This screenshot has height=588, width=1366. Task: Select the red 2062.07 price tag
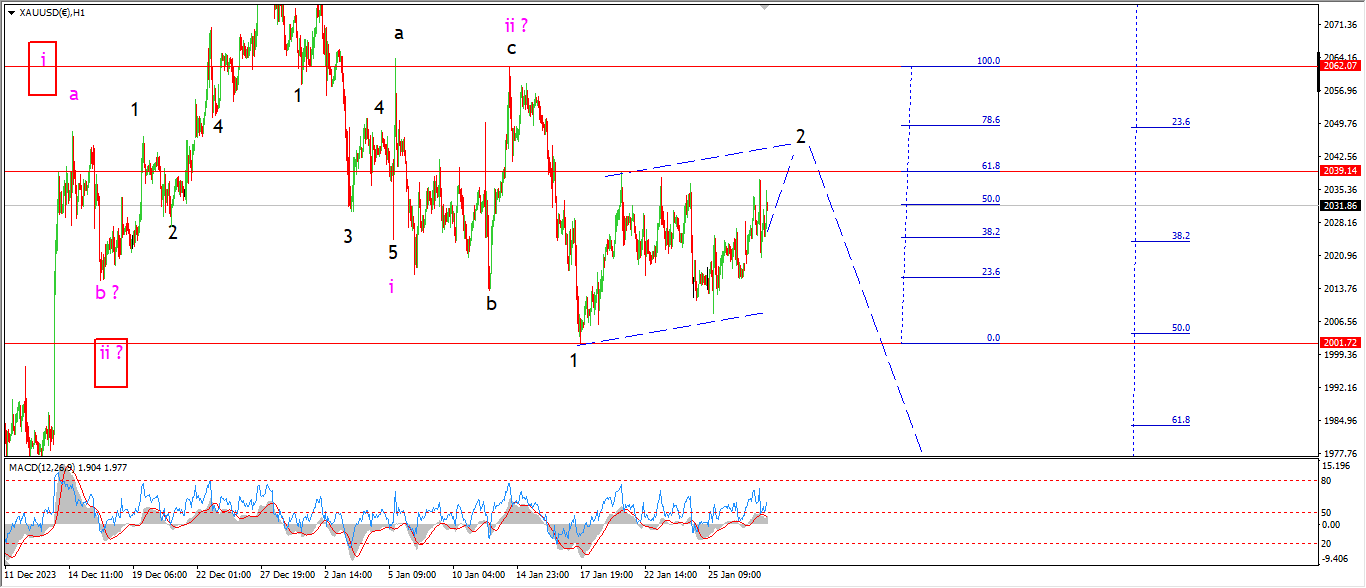1340,66
